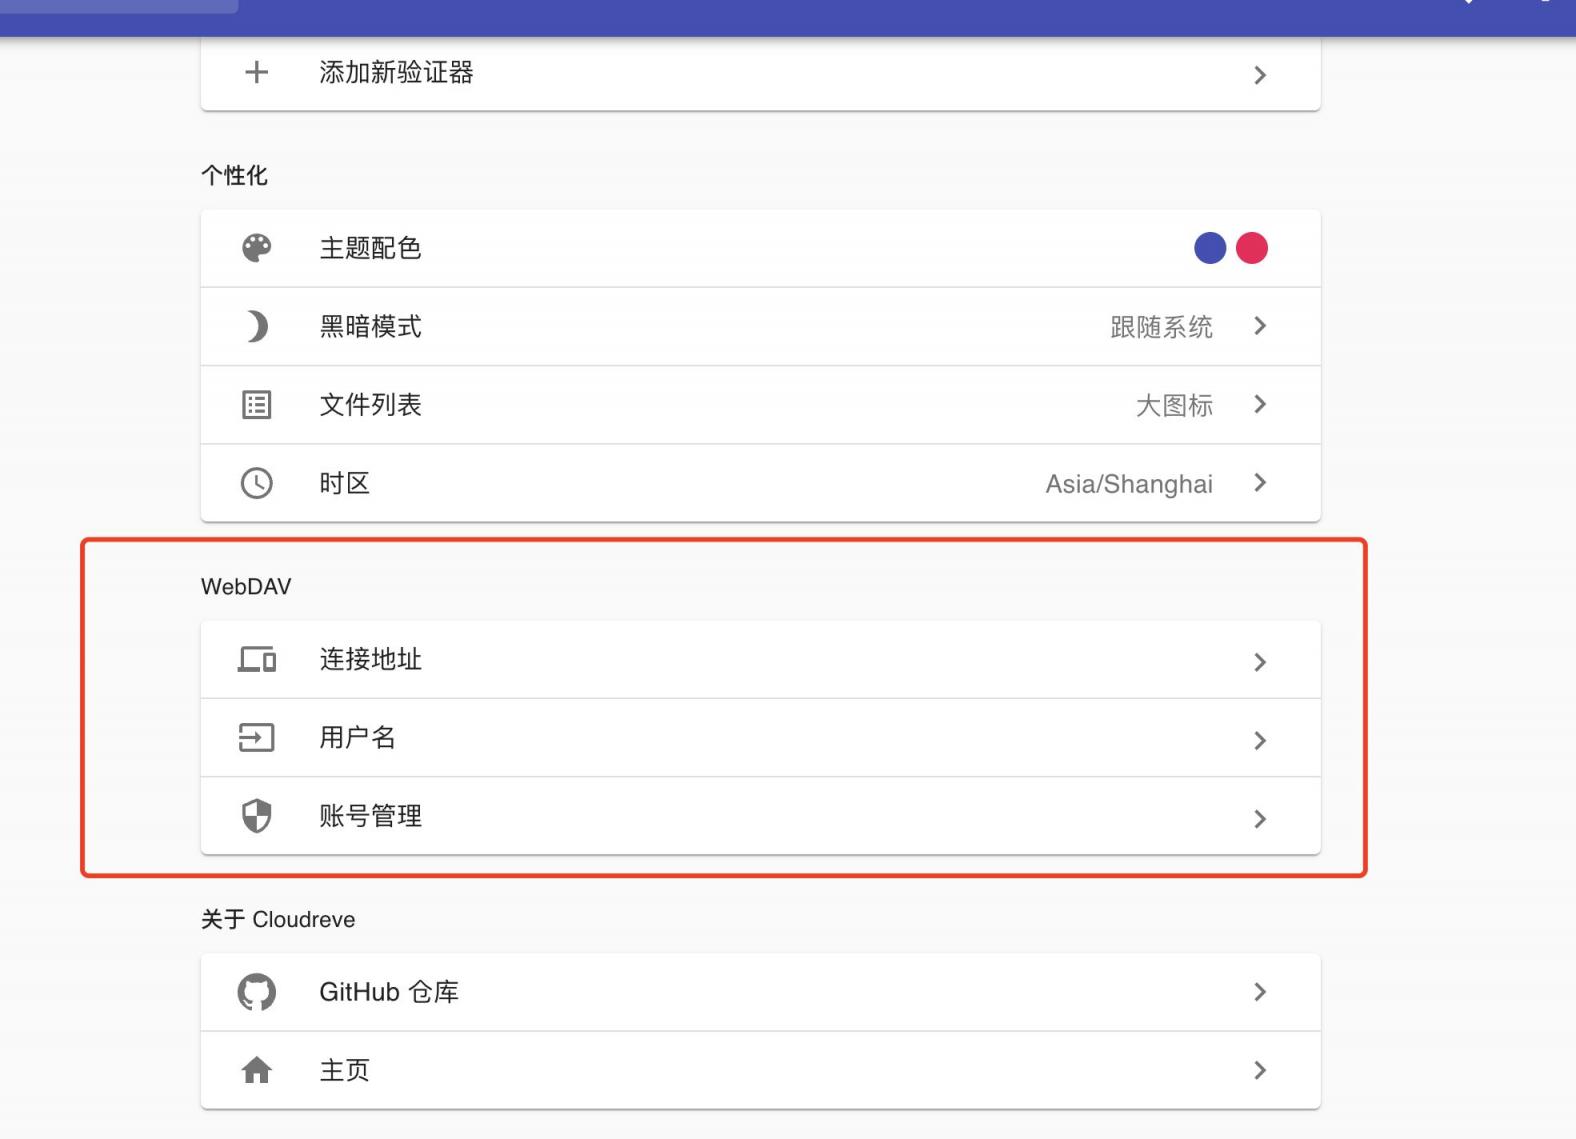Click the list icon beside 文件列表

[x=257, y=405]
